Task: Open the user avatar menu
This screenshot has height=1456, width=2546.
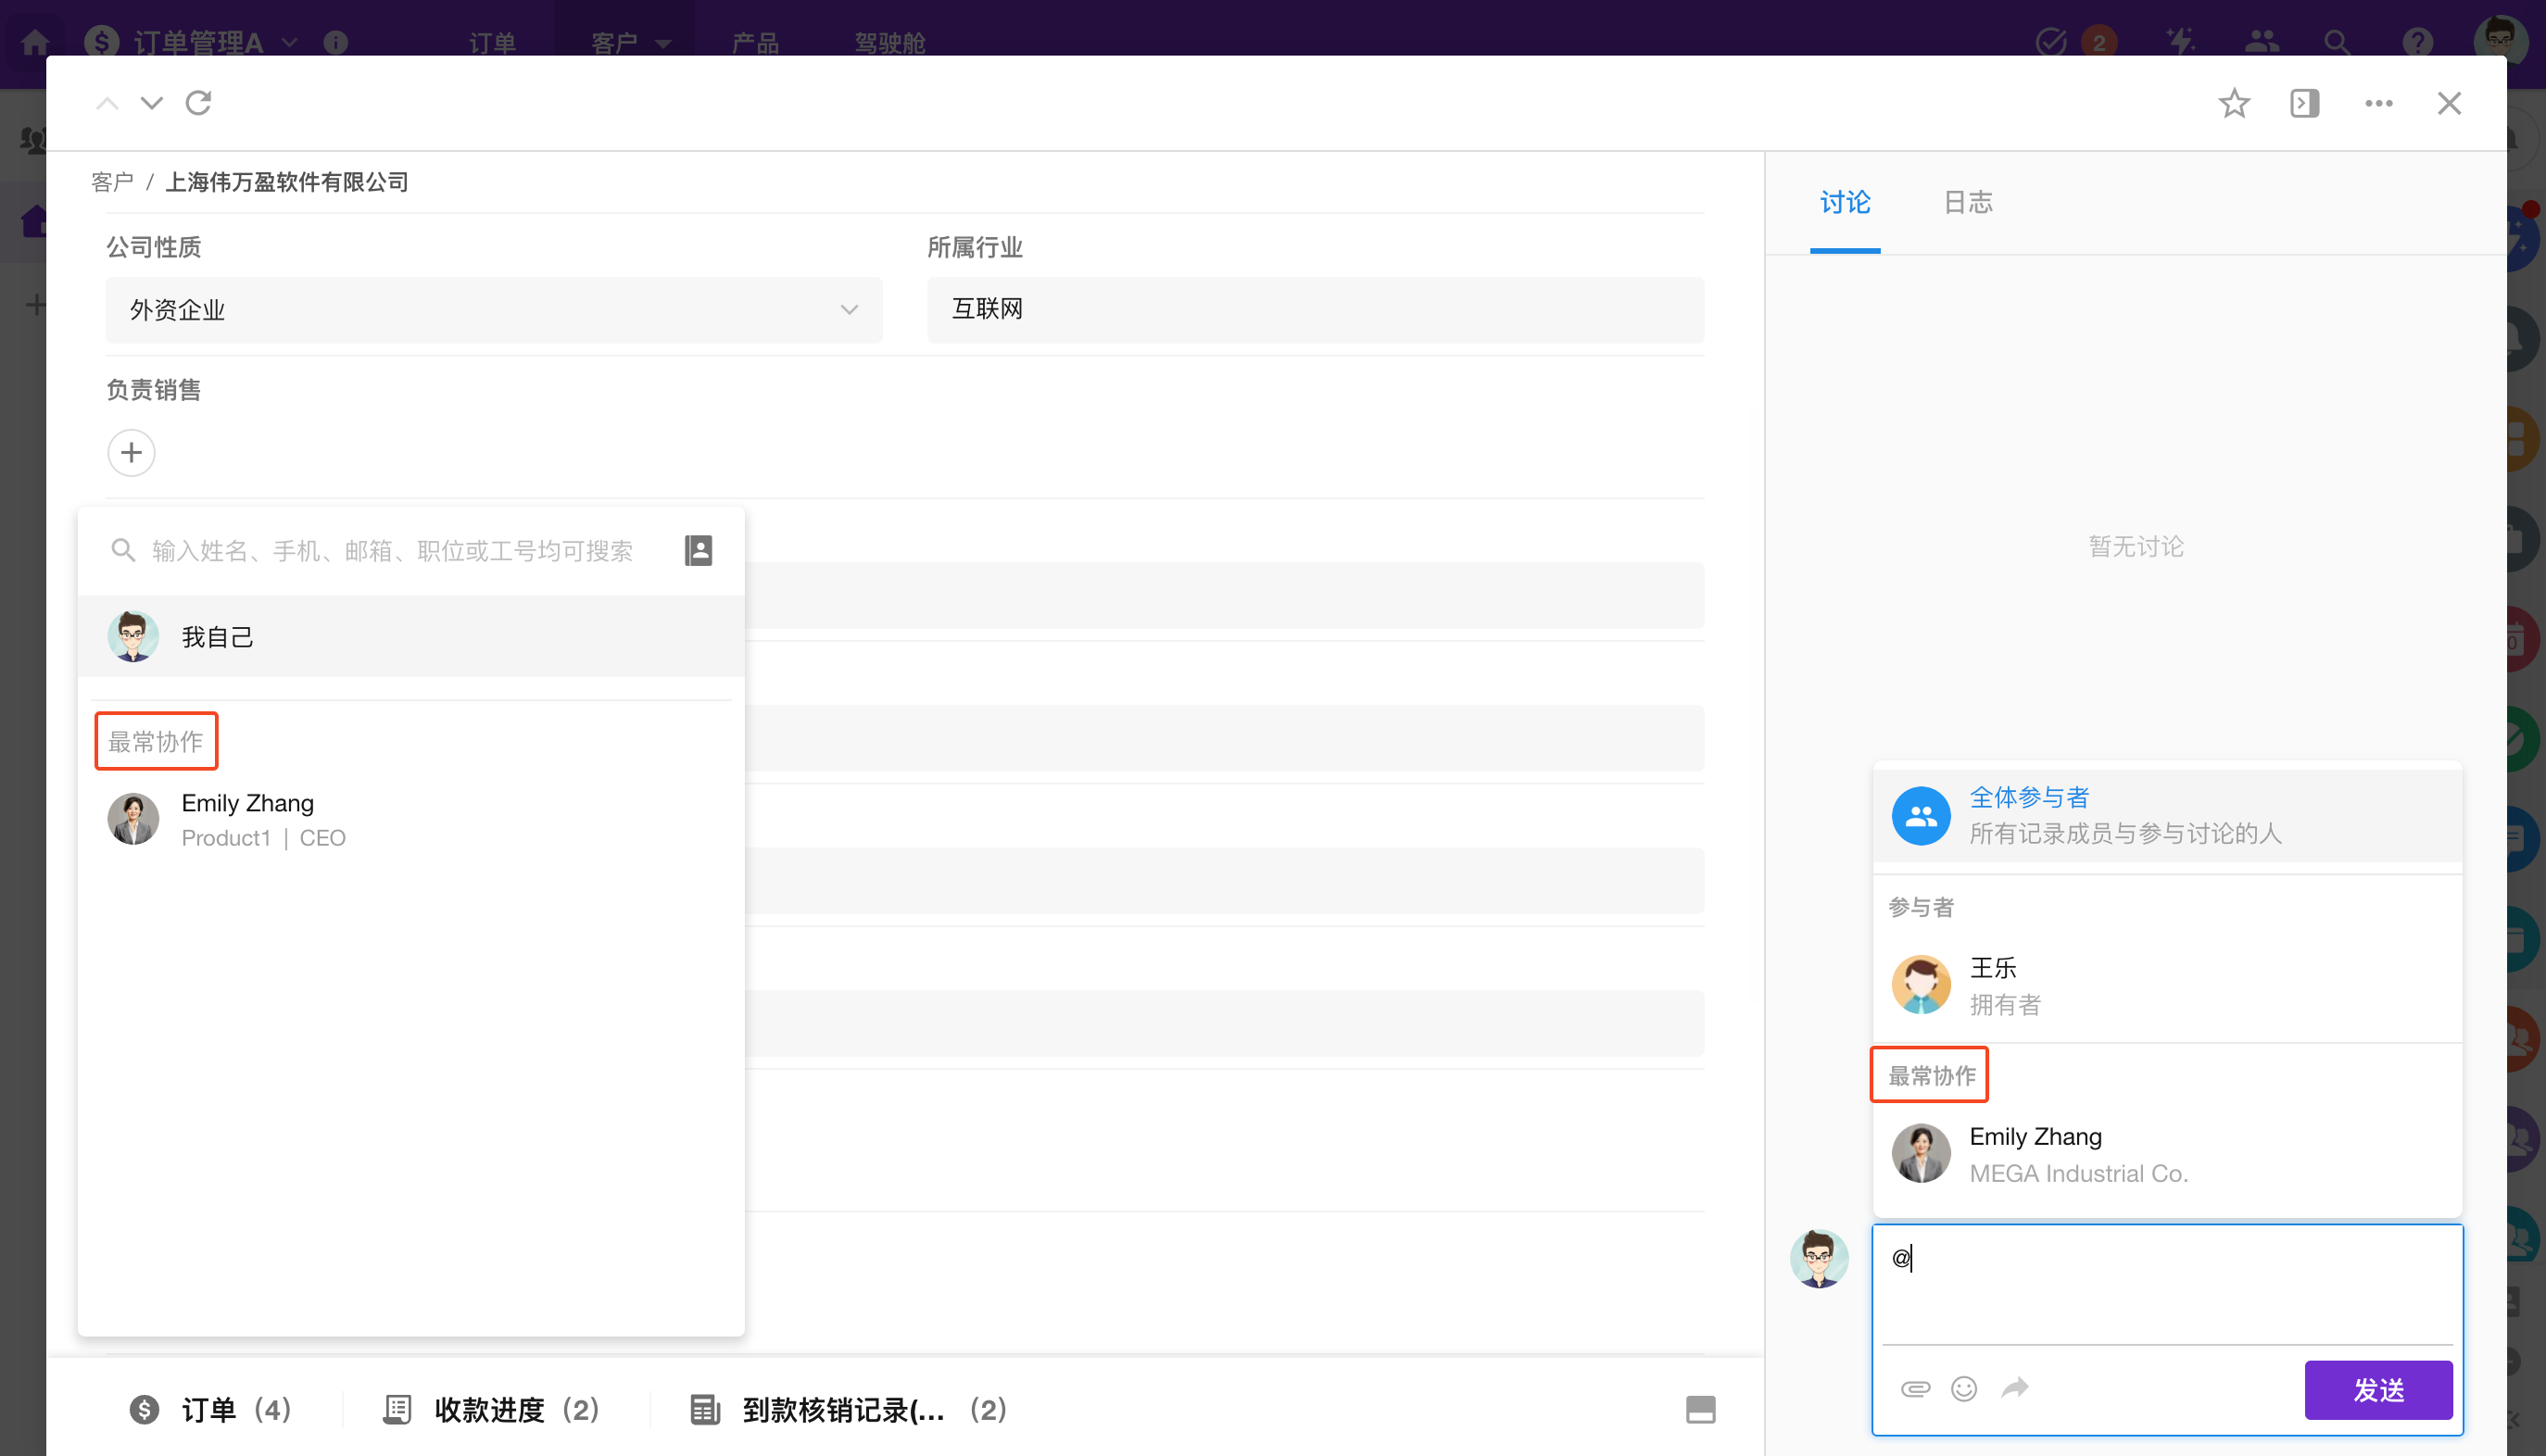Action: point(2500,40)
